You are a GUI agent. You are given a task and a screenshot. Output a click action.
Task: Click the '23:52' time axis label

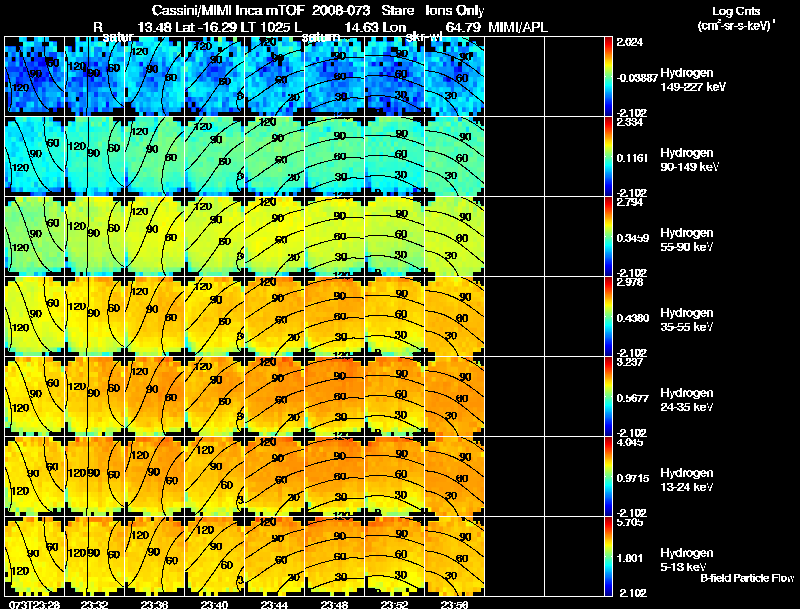(394, 604)
